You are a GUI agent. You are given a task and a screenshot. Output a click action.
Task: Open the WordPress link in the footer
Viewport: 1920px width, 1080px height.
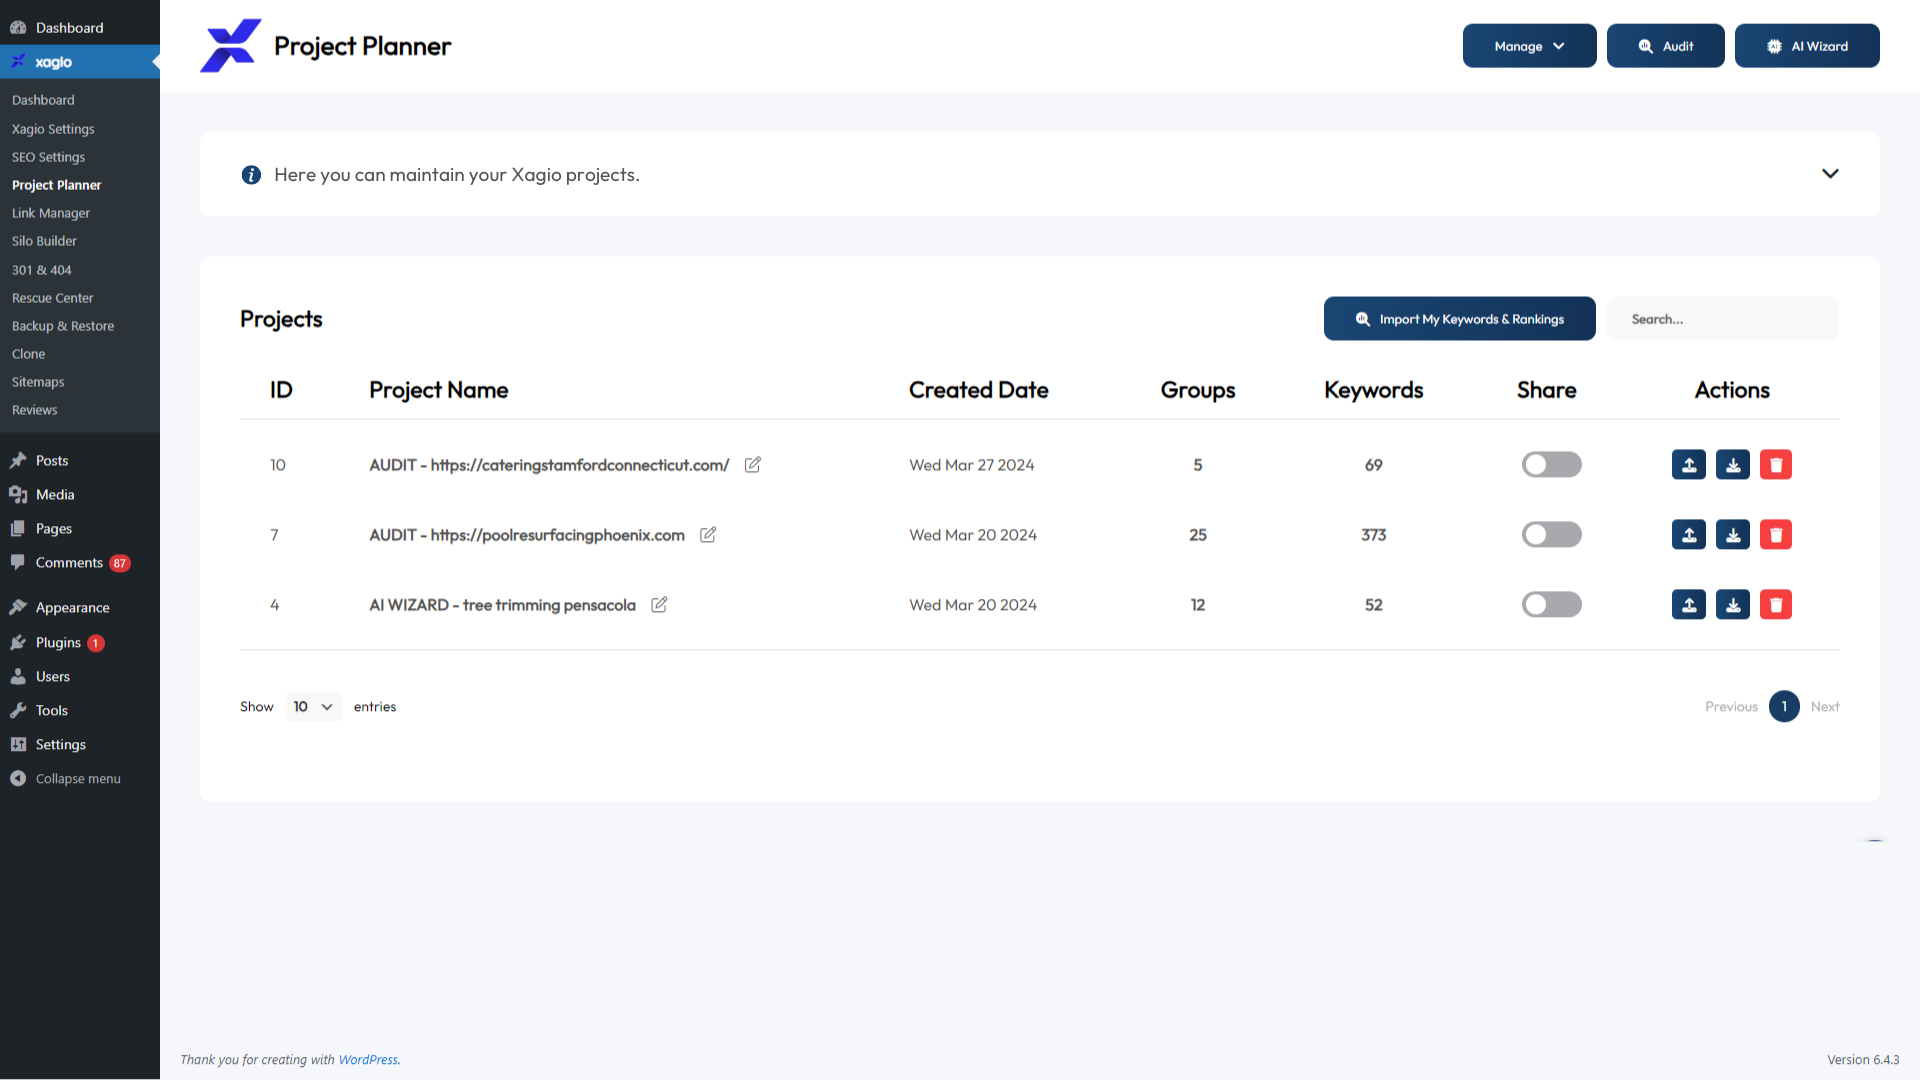coord(368,1059)
